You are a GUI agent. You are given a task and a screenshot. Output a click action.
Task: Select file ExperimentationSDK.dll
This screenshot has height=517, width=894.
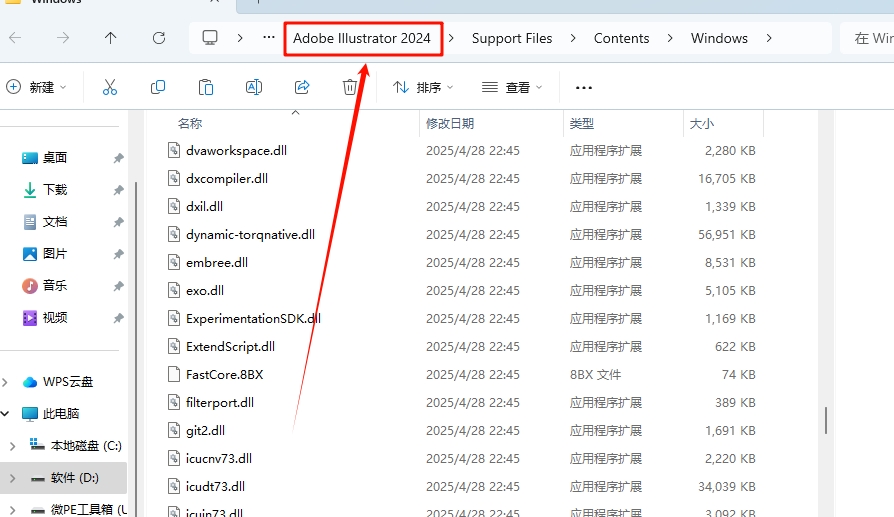[x=253, y=319]
